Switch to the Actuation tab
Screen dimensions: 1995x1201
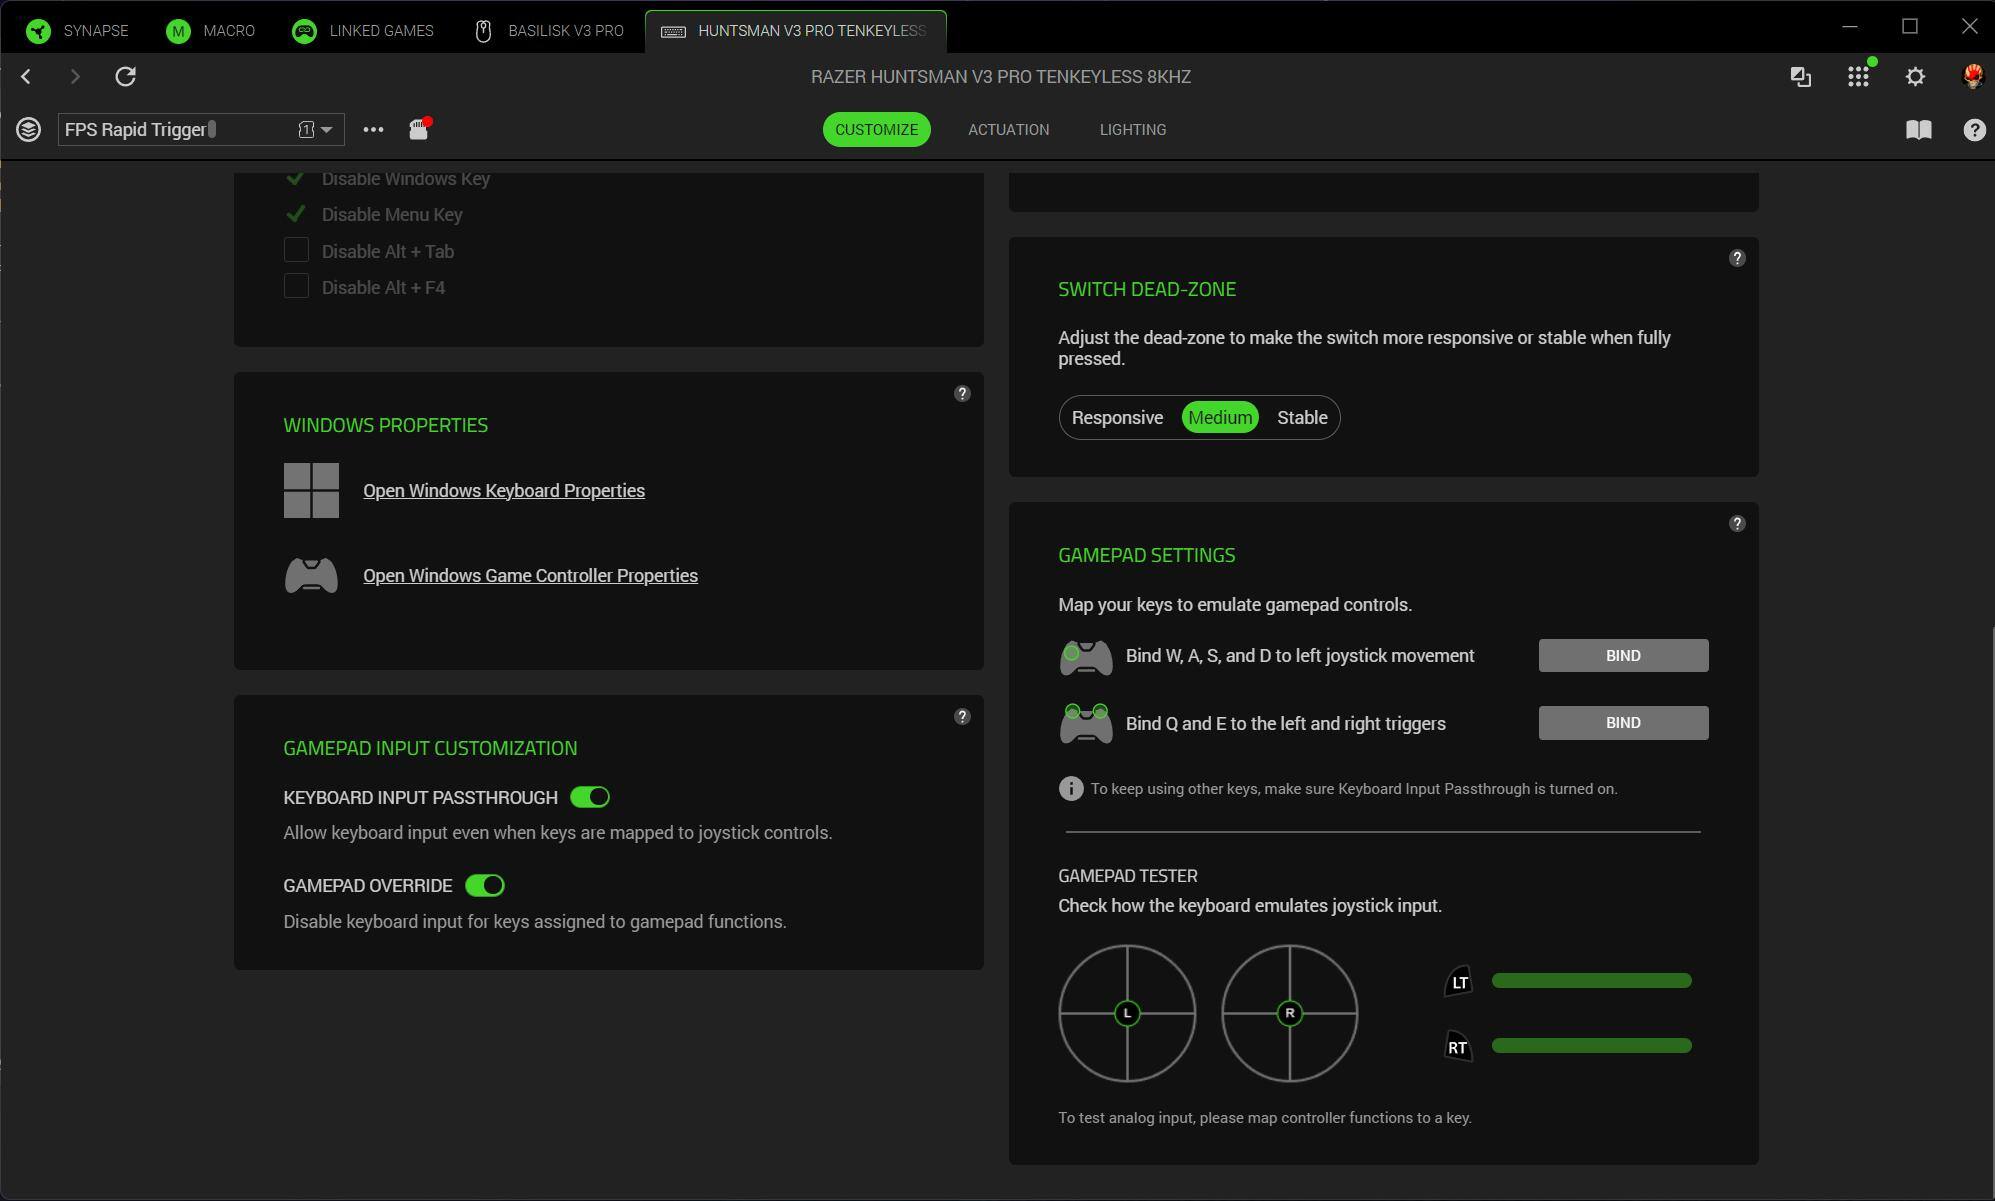[1008, 130]
